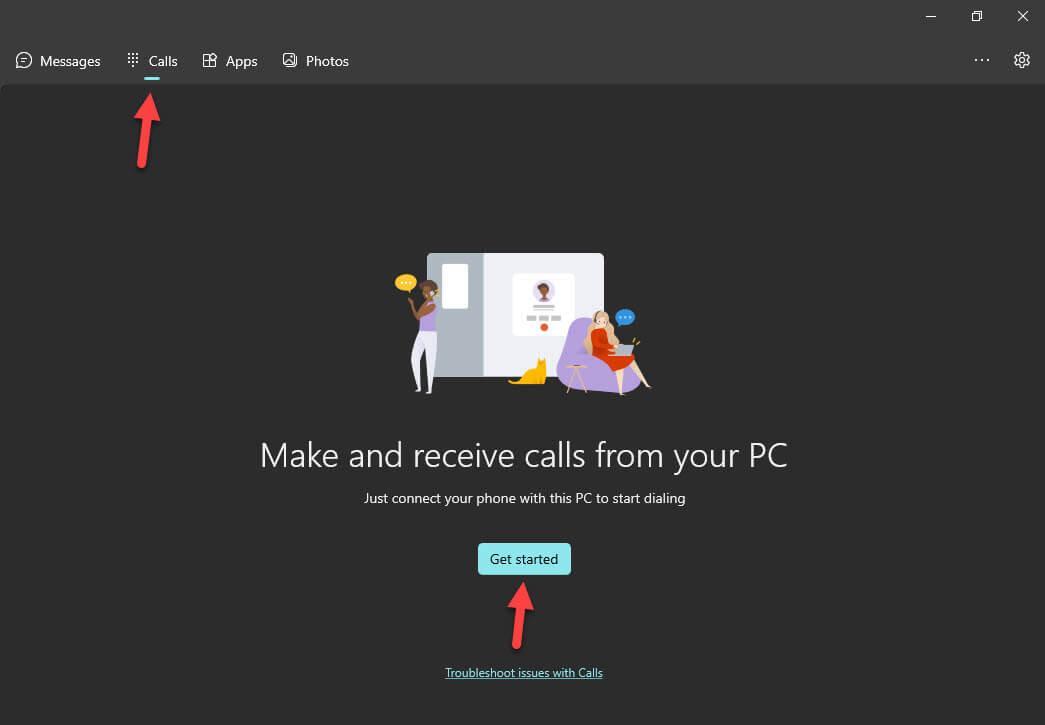
Task: Click the "Just connect your phone" subtitle text
Action: click(524, 498)
